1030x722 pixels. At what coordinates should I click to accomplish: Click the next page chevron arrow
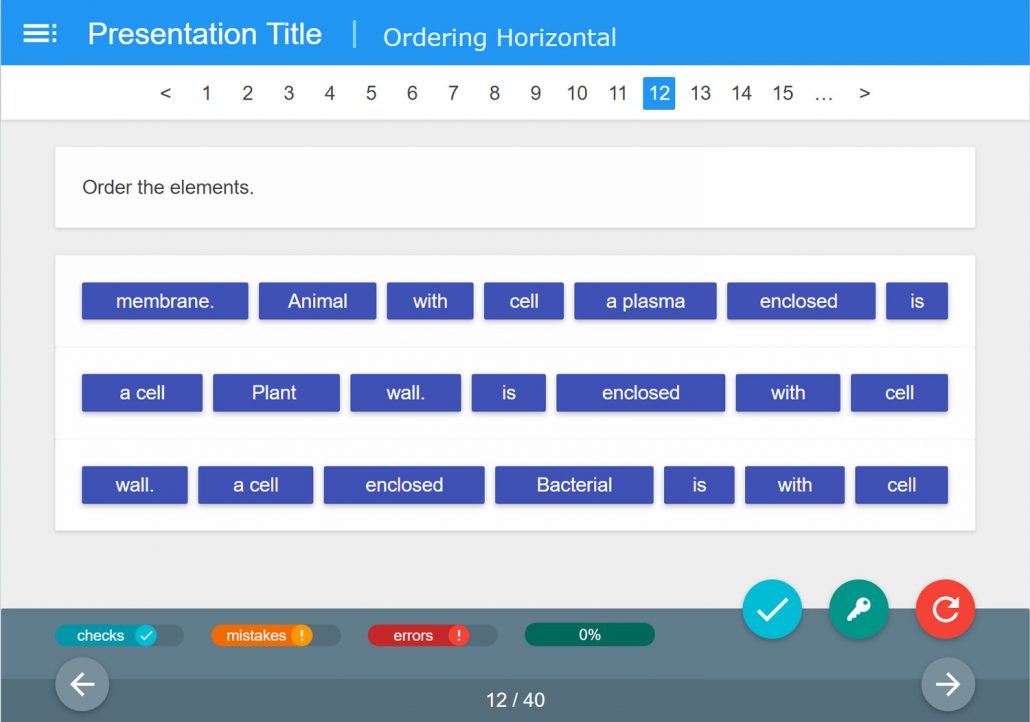point(864,93)
